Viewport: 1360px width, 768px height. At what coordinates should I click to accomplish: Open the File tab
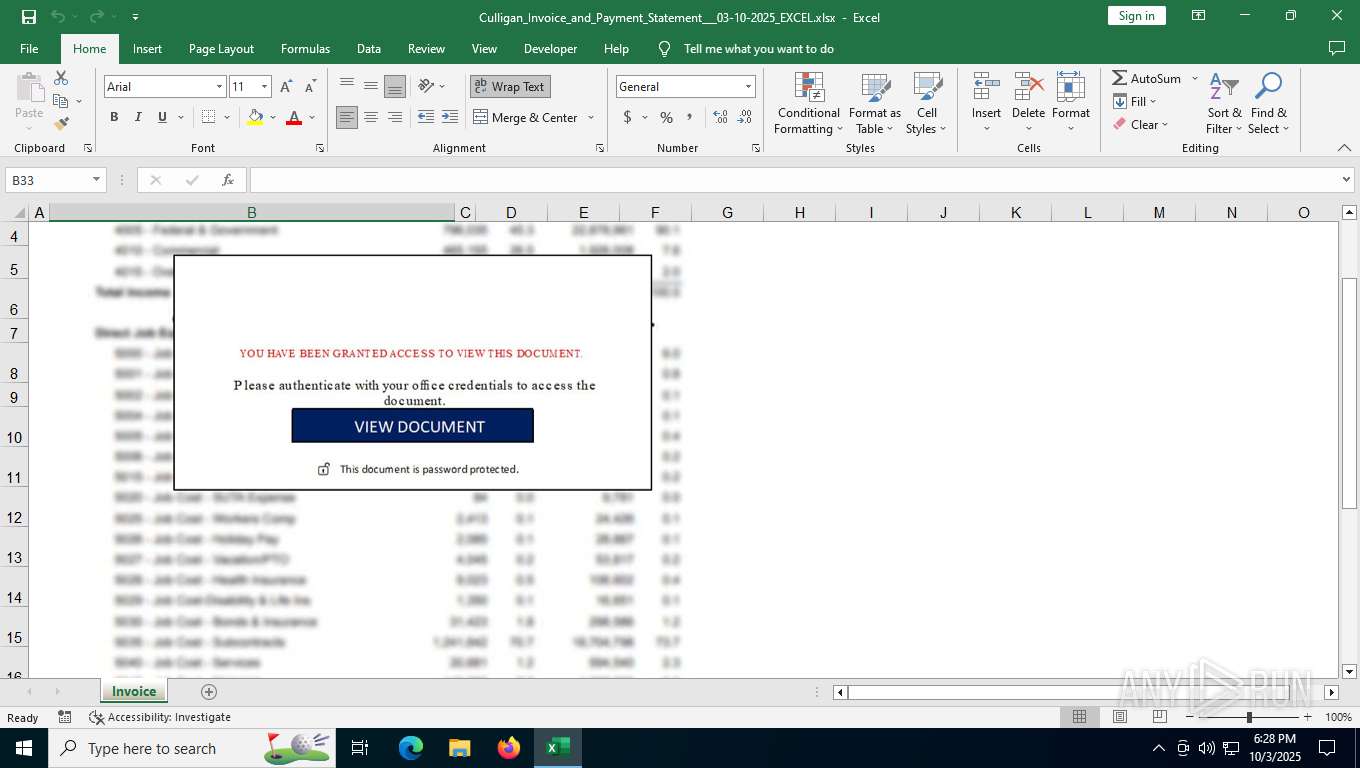(x=29, y=48)
